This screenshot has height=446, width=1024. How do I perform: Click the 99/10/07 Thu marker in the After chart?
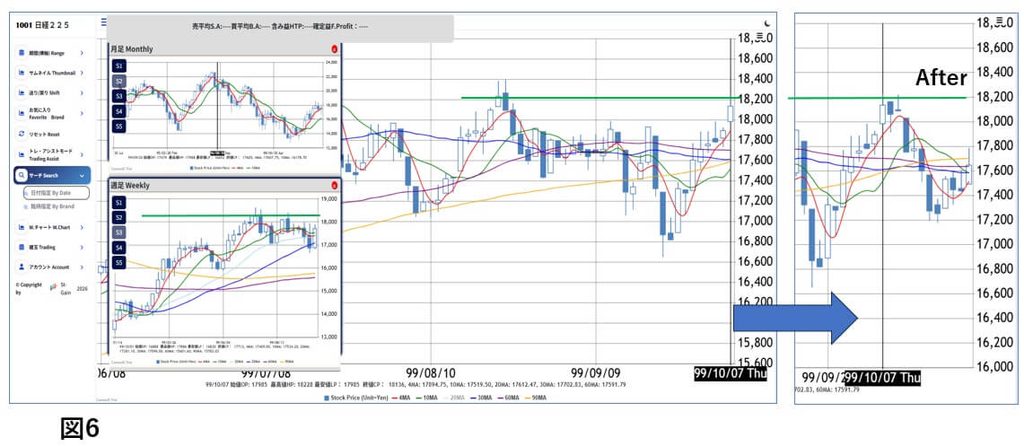(882, 378)
